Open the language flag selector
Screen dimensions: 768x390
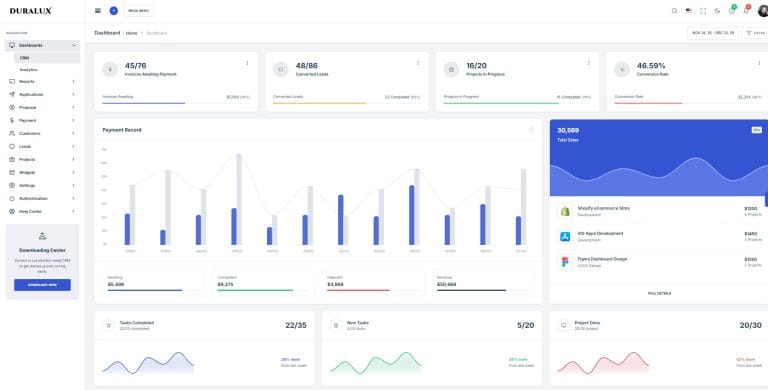[x=689, y=11]
